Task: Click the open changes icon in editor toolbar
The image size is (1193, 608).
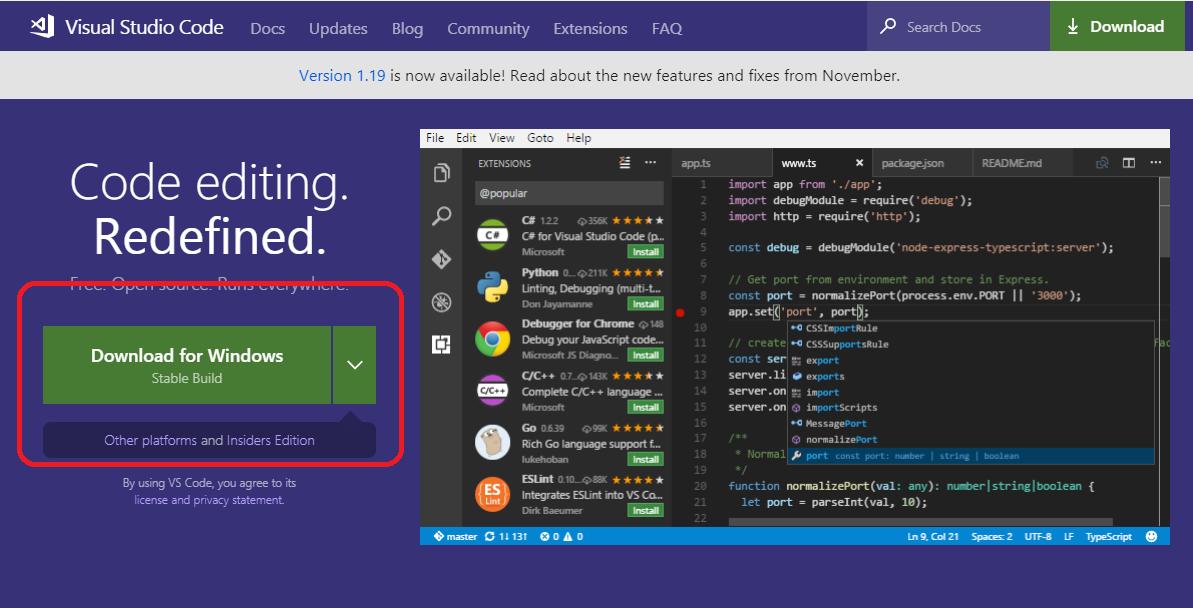Action: pyautogui.click(x=1102, y=163)
